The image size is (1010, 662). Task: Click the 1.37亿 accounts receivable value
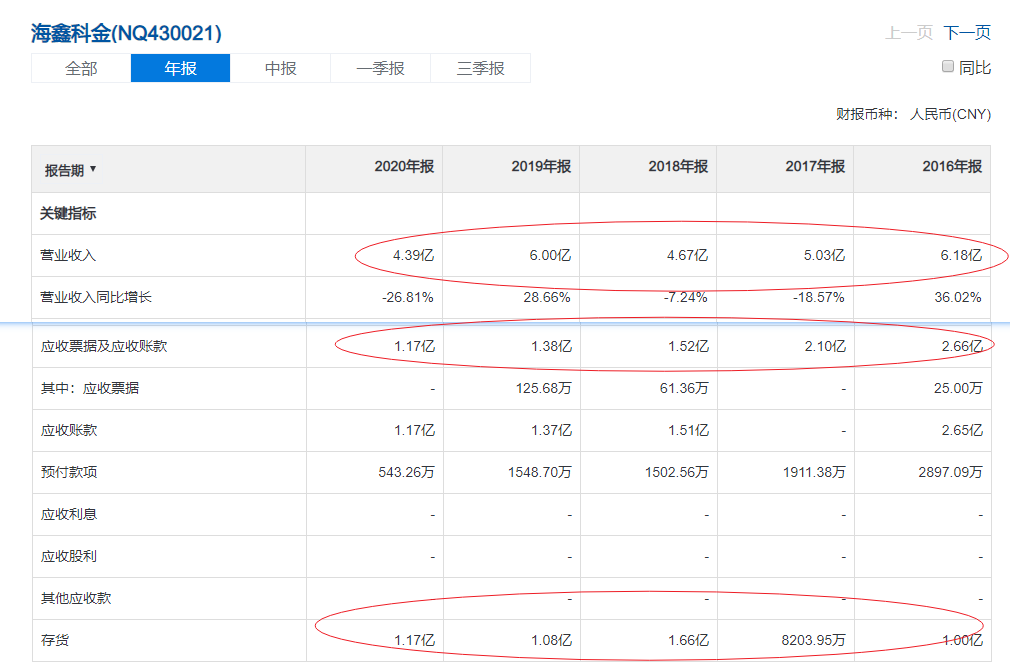551,430
